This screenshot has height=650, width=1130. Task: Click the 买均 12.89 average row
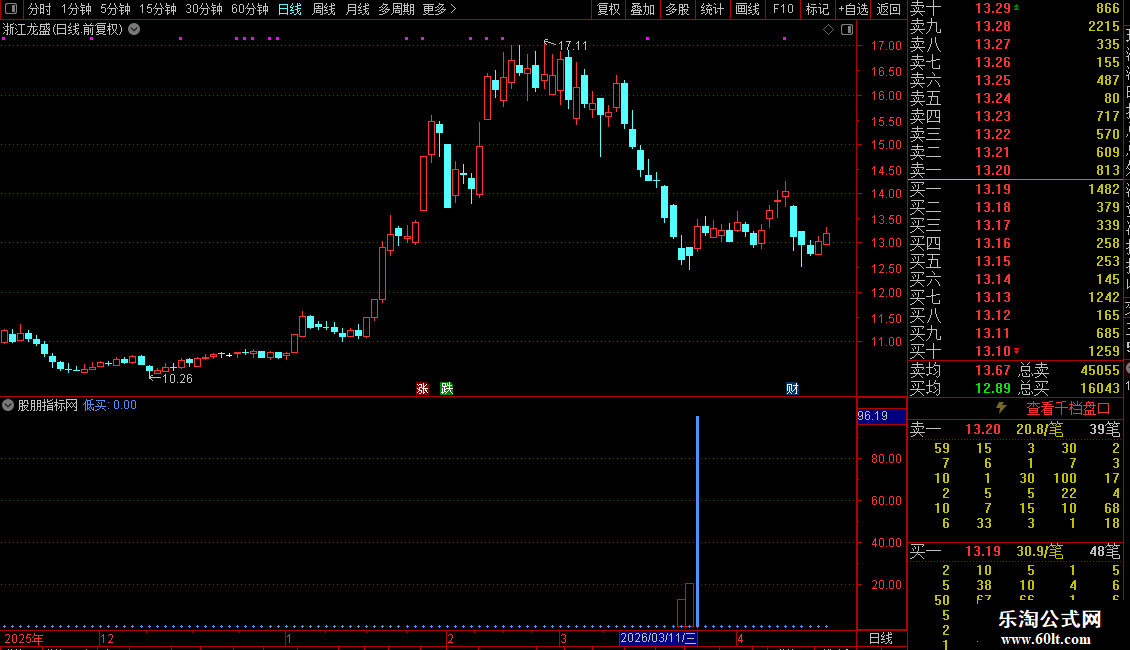[960, 388]
